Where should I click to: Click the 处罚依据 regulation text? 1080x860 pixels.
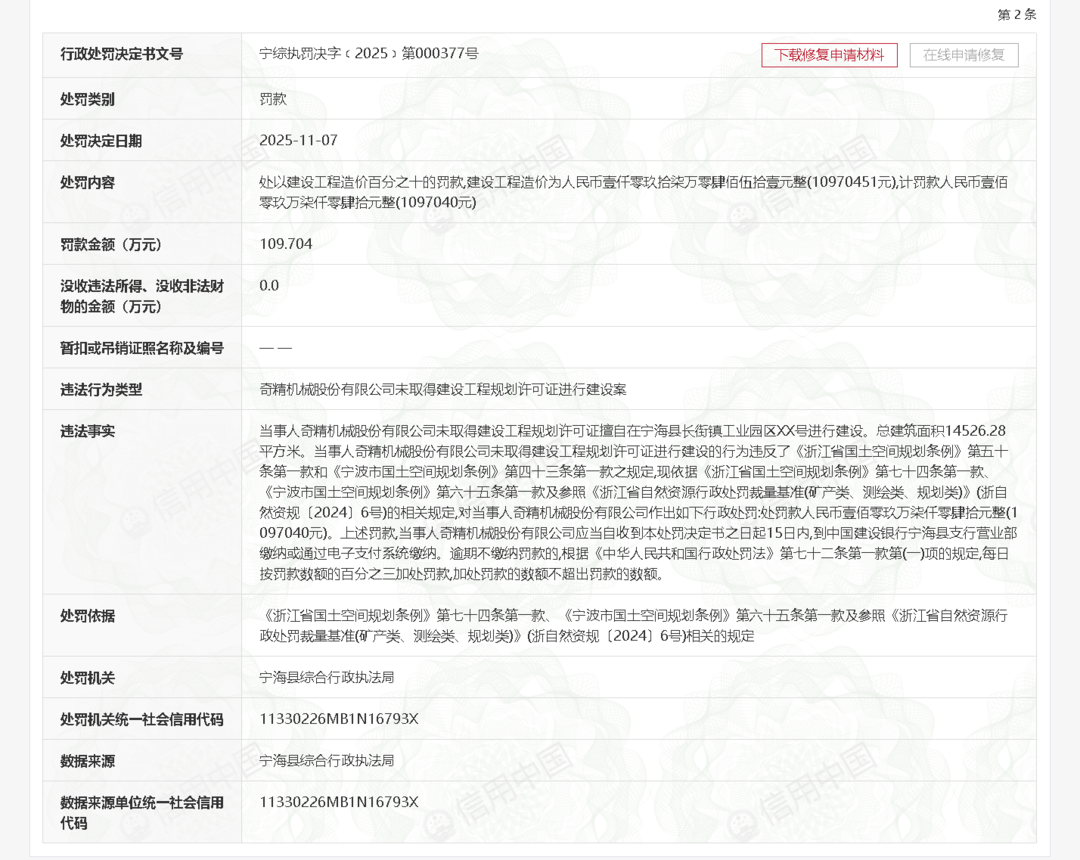point(632,626)
